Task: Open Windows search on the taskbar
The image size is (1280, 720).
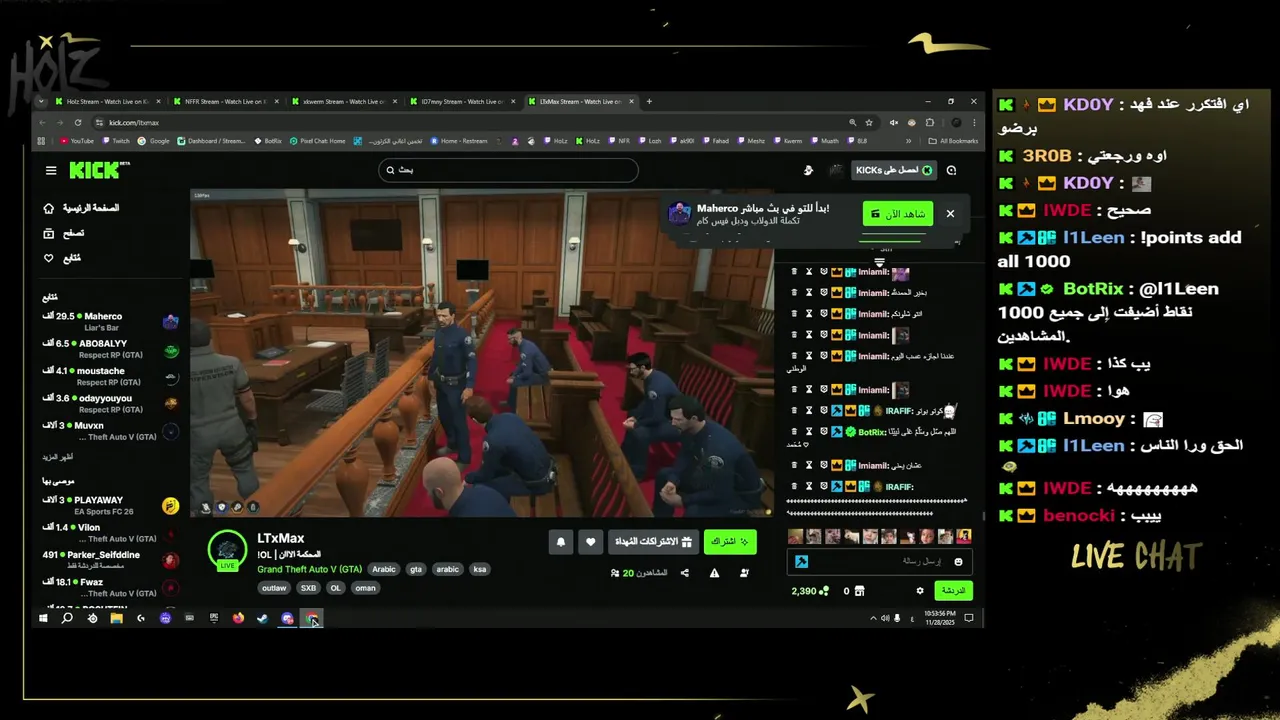Action: pyautogui.click(x=67, y=619)
